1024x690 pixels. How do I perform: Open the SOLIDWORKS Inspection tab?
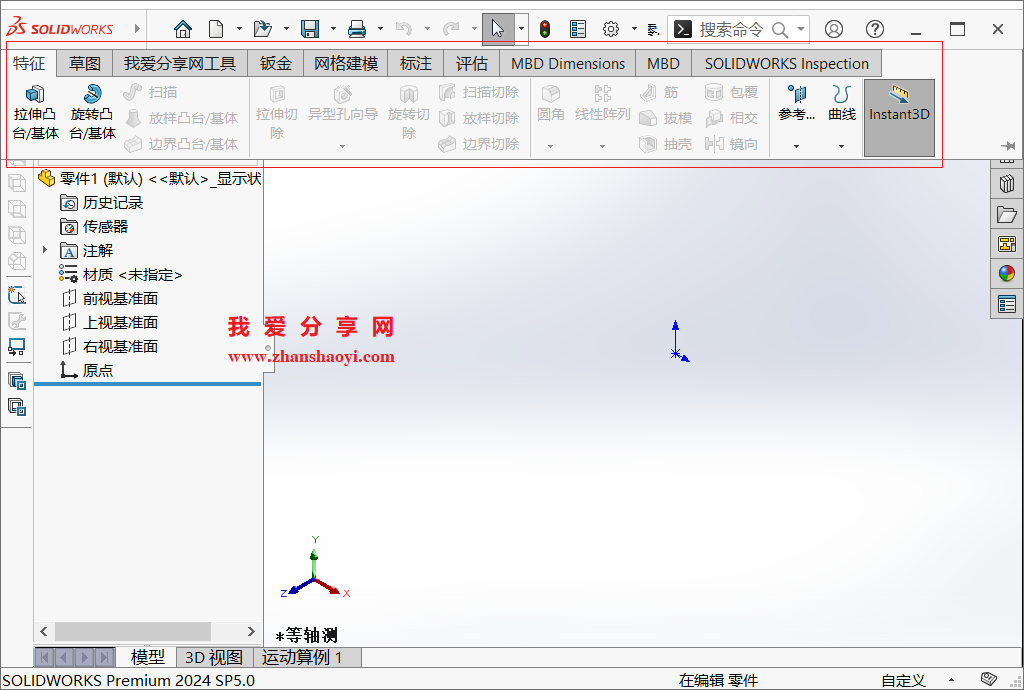(786, 63)
